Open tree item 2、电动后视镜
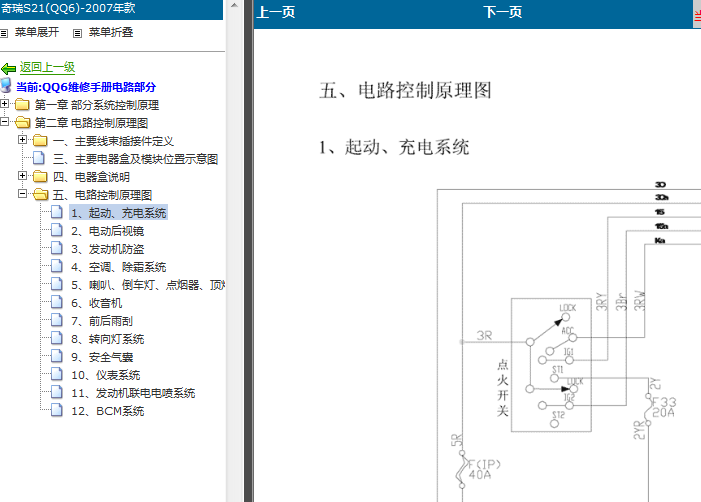701x502 pixels. 108,231
